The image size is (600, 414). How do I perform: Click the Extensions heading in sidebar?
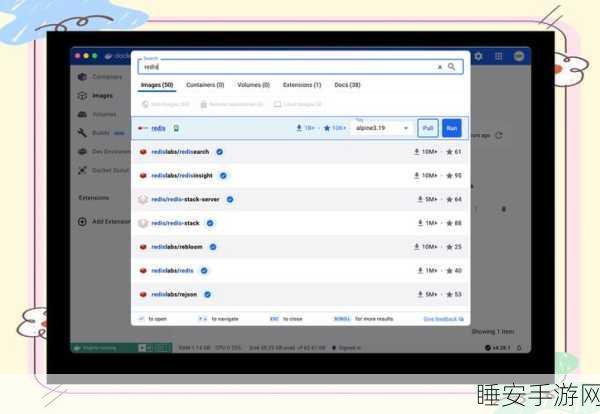pyautogui.click(x=94, y=198)
